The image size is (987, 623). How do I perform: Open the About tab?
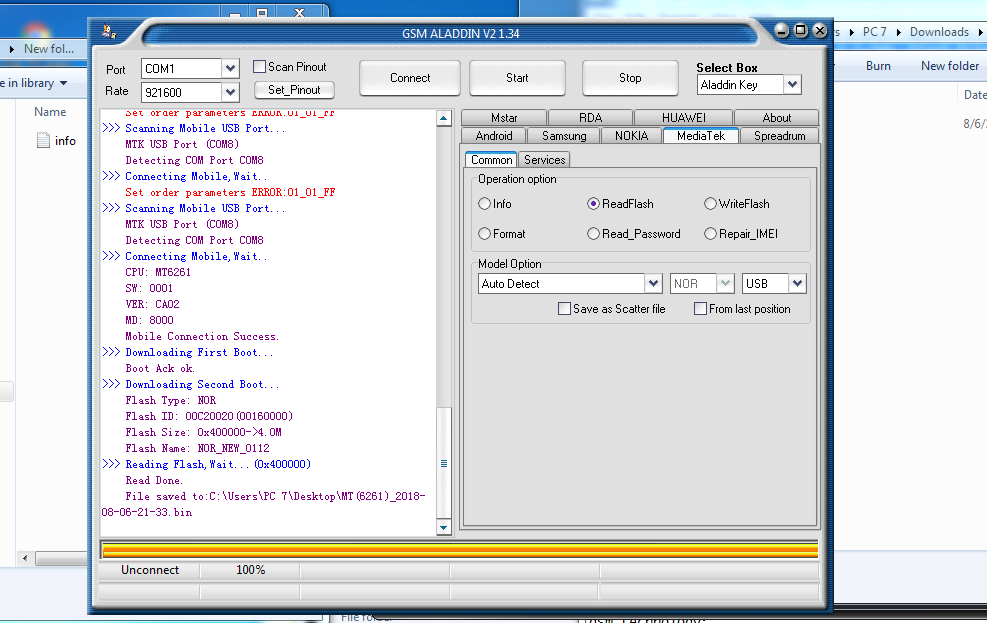[777, 118]
